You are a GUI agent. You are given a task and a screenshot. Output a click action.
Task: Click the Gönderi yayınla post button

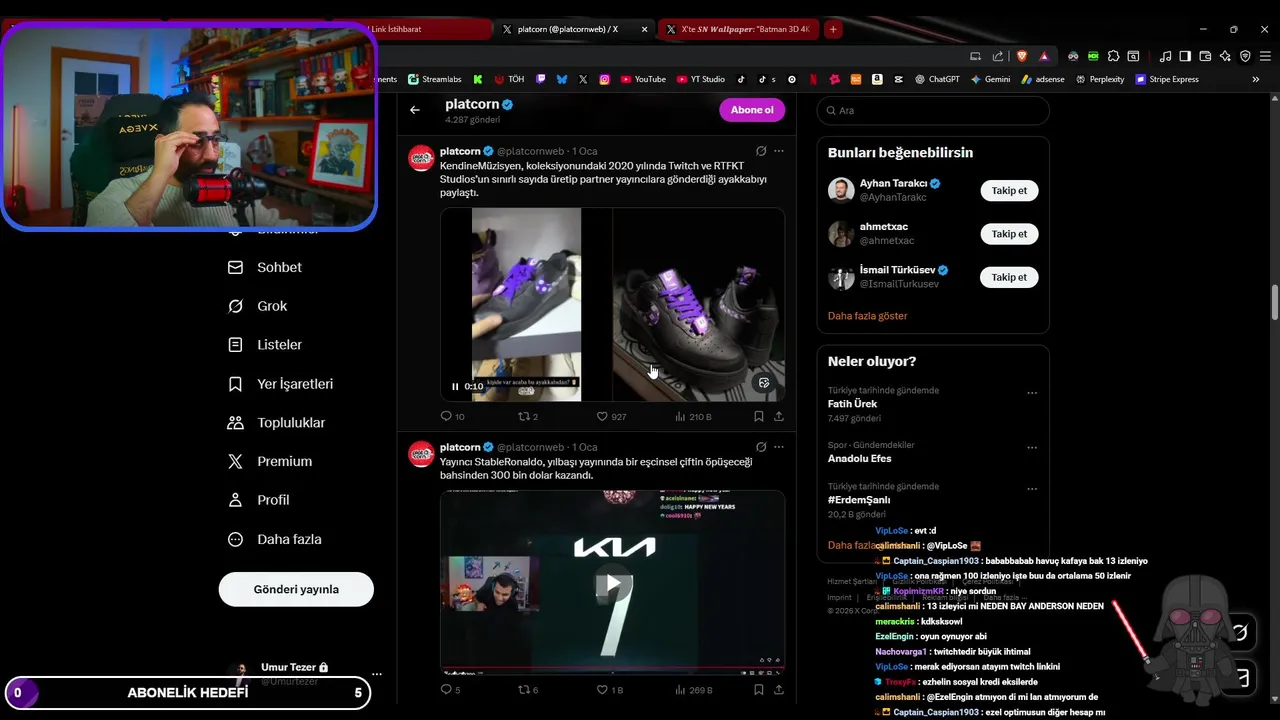(x=296, y=589)
